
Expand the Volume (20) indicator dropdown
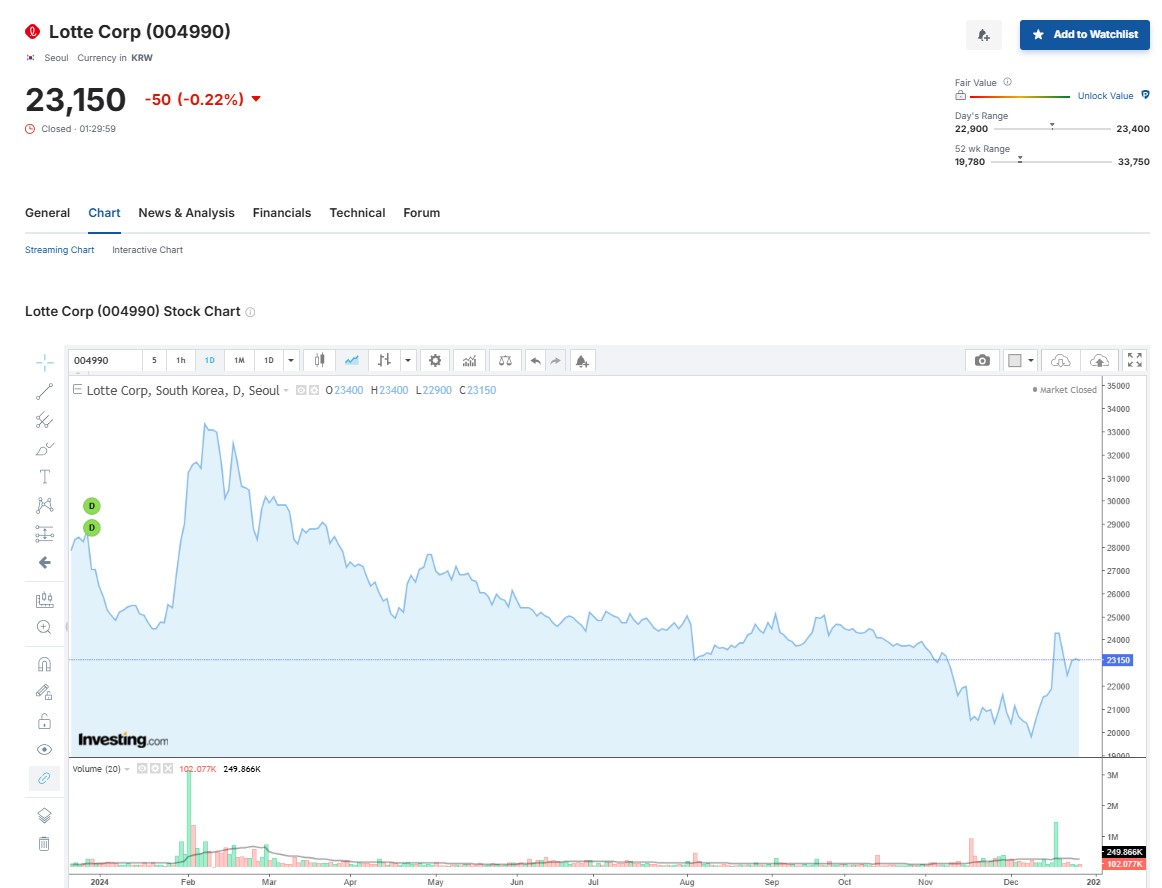pyautogui.click(x=127, y=769)
